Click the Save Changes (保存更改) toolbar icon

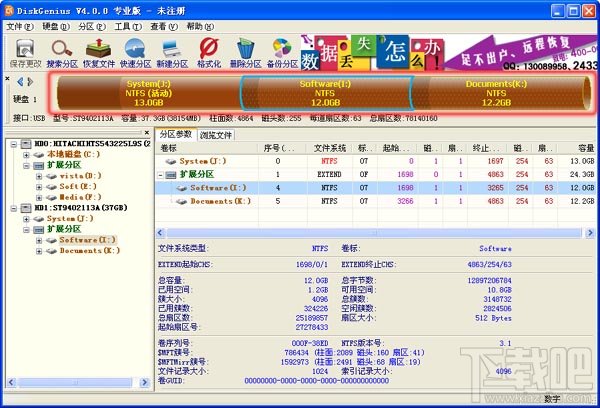[x=25, y=54]
